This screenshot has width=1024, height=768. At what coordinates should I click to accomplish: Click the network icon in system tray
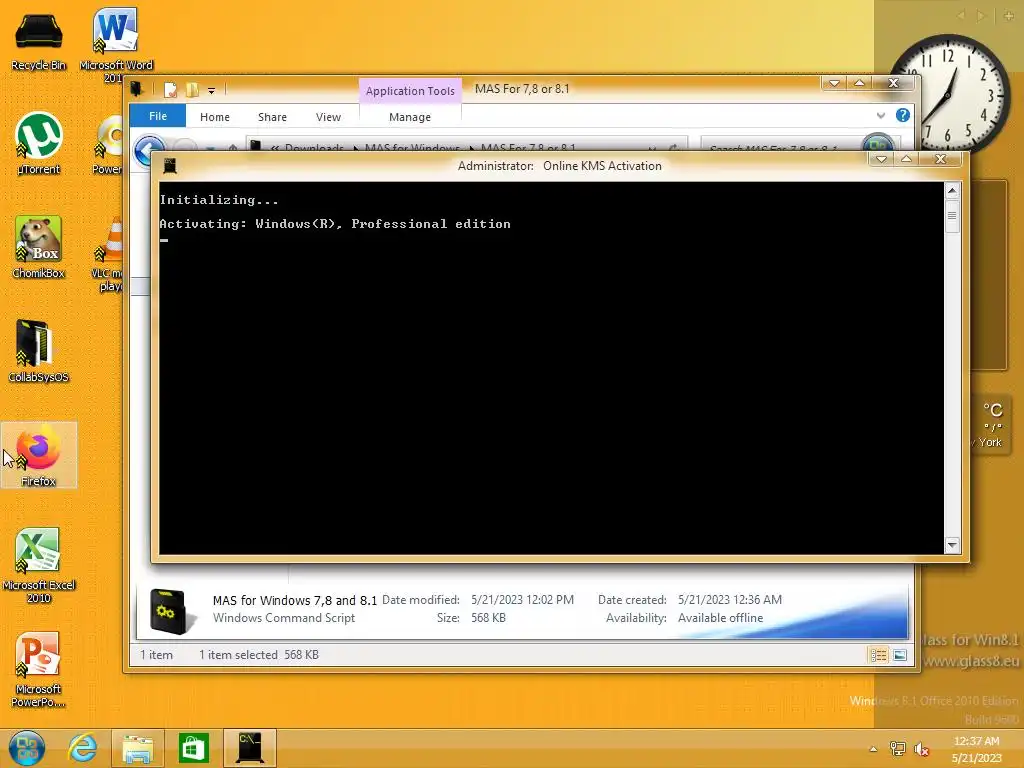[898, 749]
